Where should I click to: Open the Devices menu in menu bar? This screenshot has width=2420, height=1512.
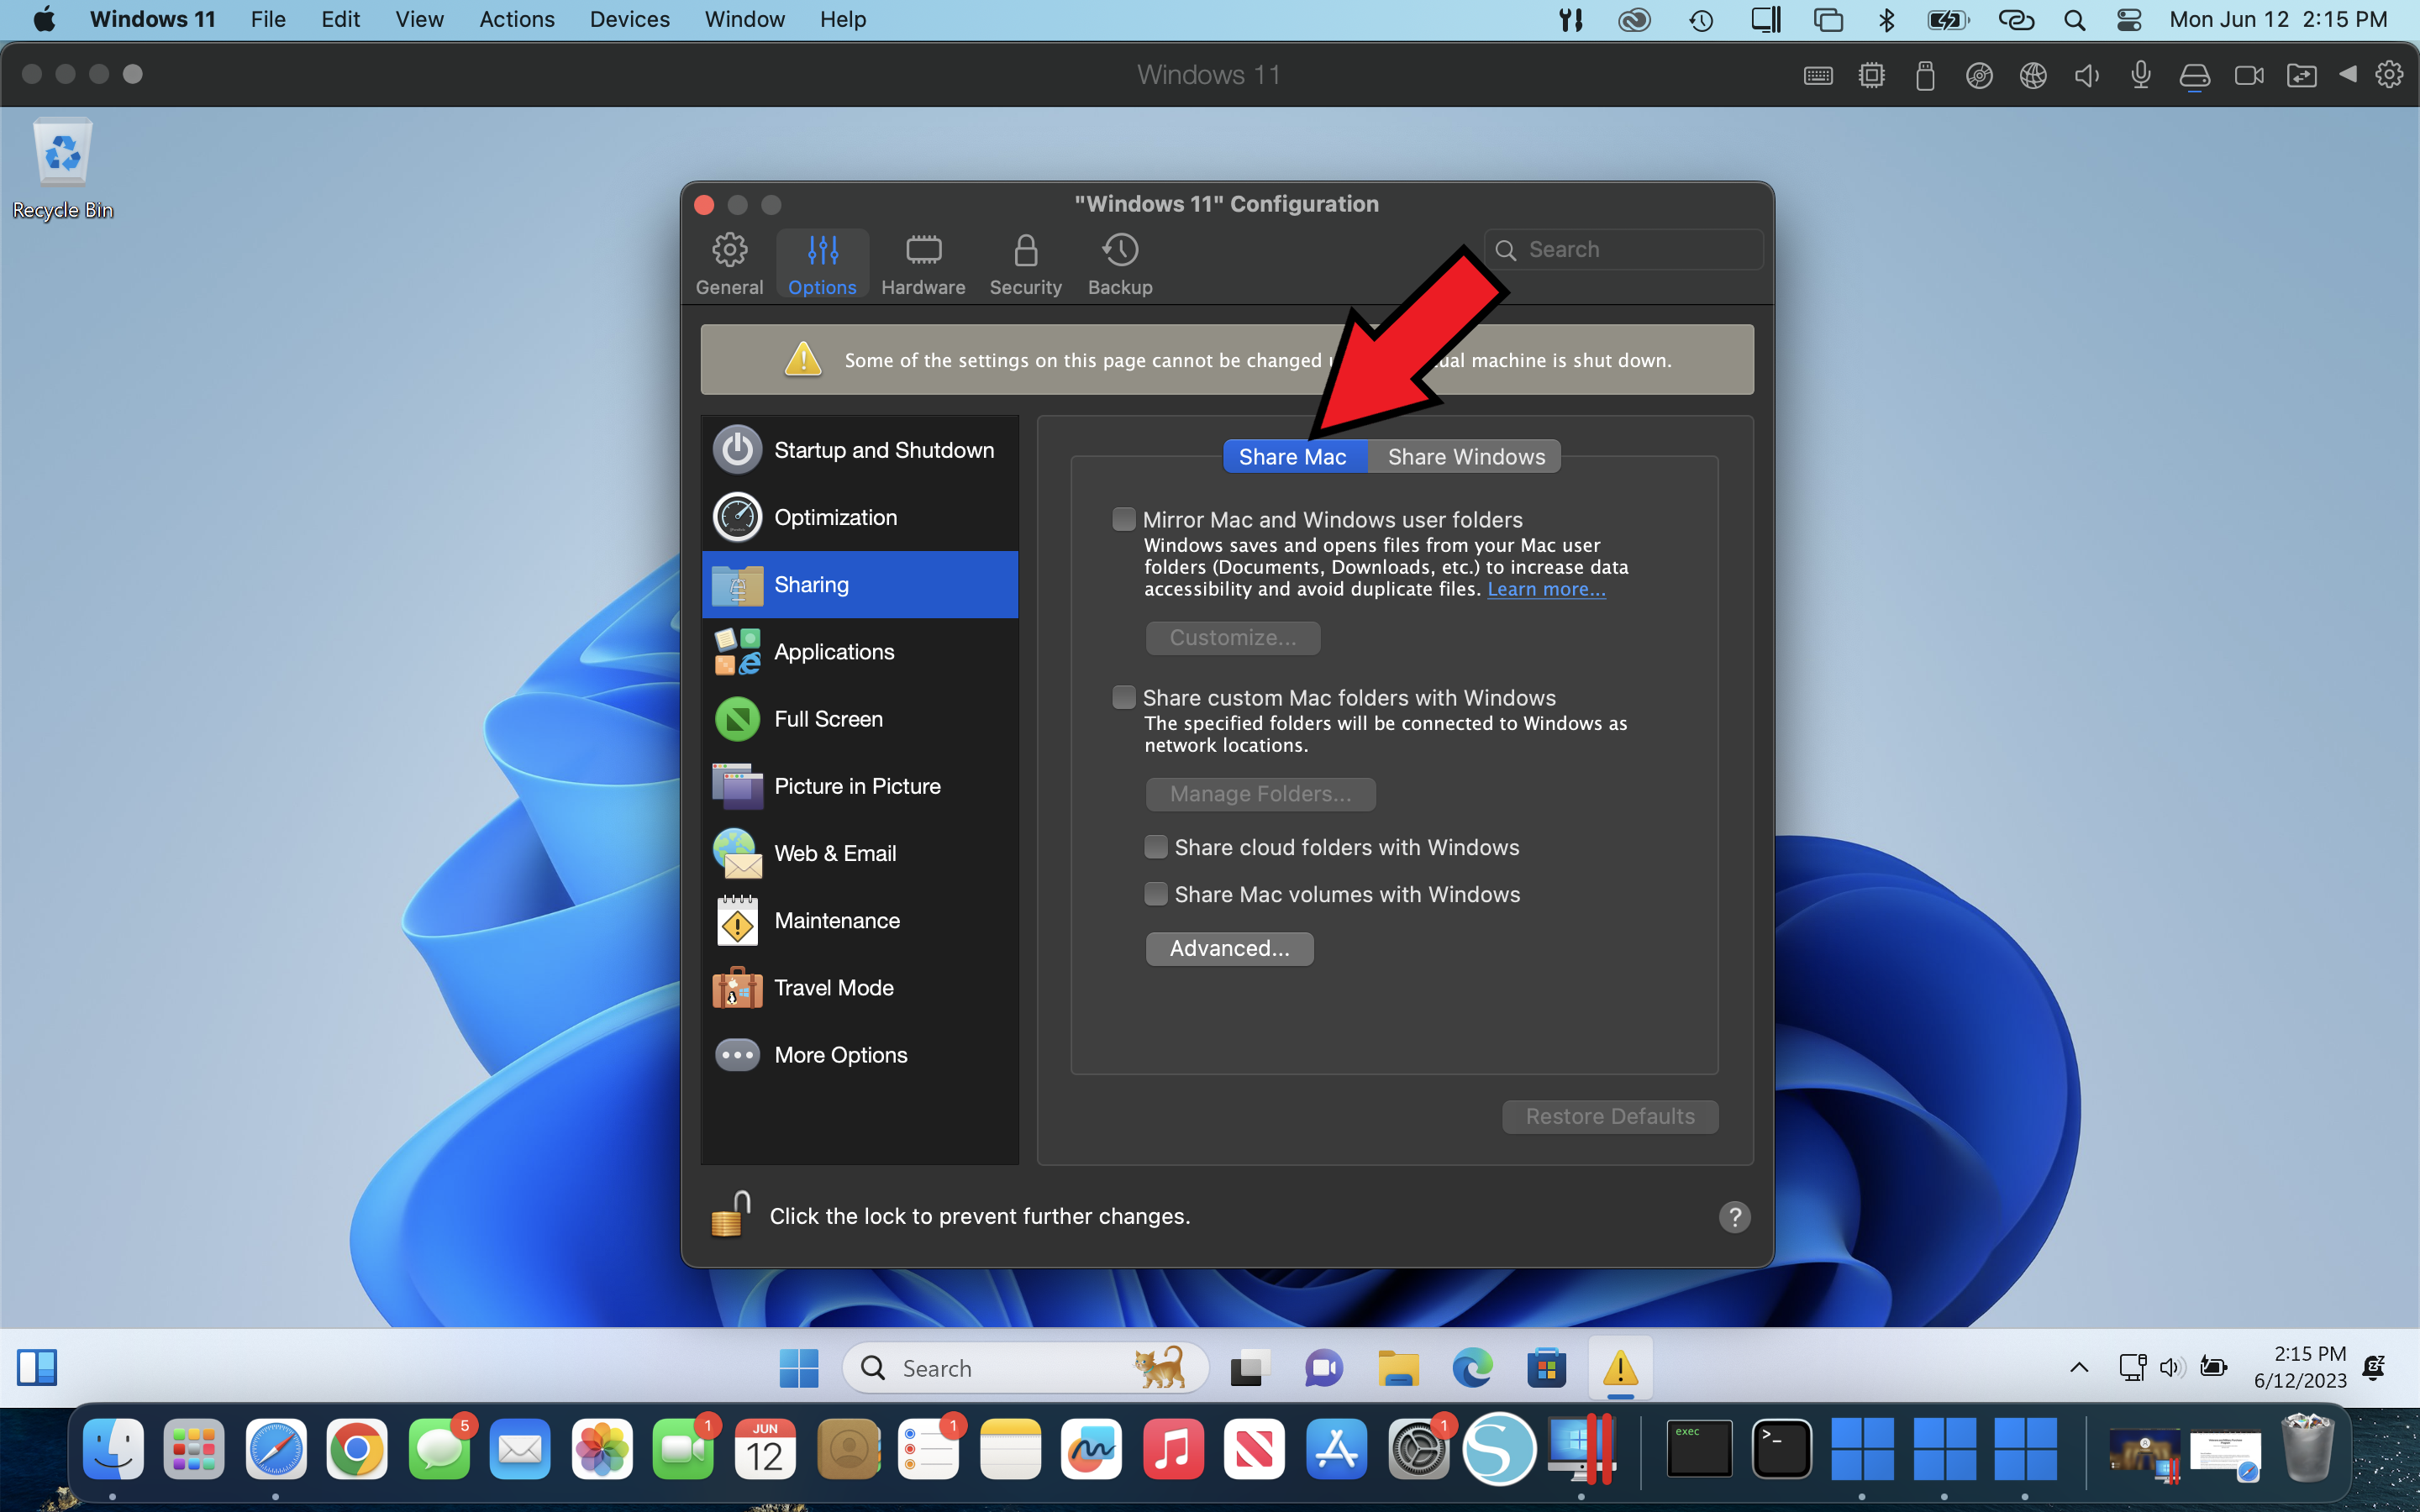(629, 19)
